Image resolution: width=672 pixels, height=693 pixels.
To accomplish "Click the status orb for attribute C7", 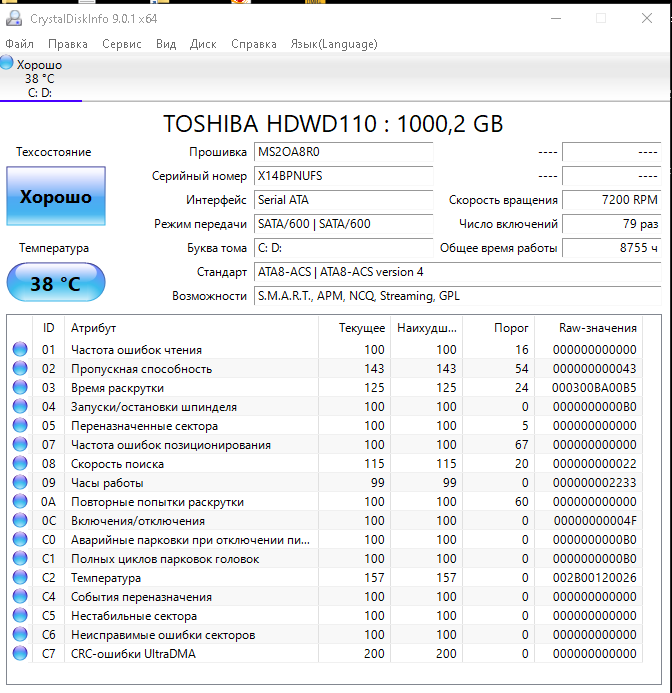I will 20,653.
